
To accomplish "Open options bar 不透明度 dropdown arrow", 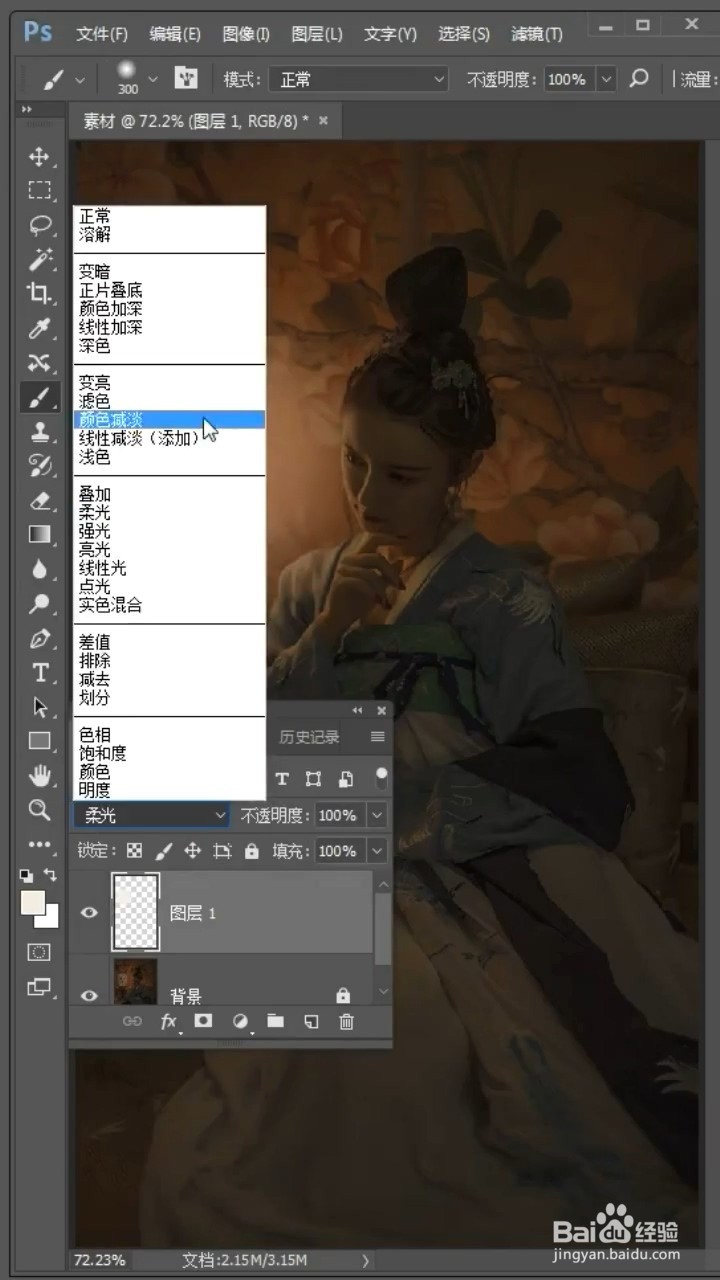I will point(606,79).
